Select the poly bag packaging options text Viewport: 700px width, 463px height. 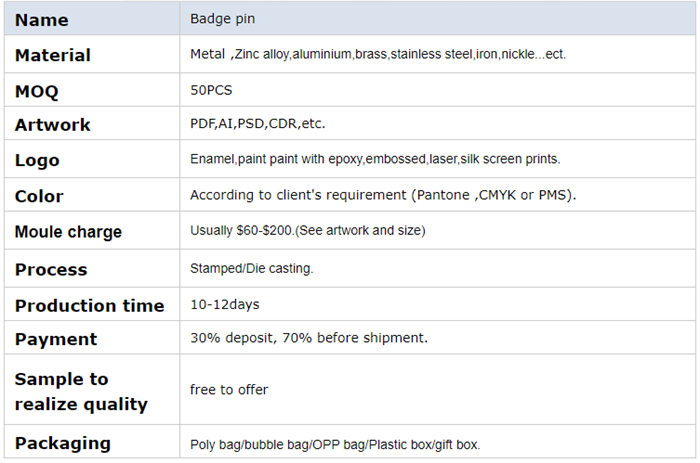pyautogui.click(x=342, y=444)
